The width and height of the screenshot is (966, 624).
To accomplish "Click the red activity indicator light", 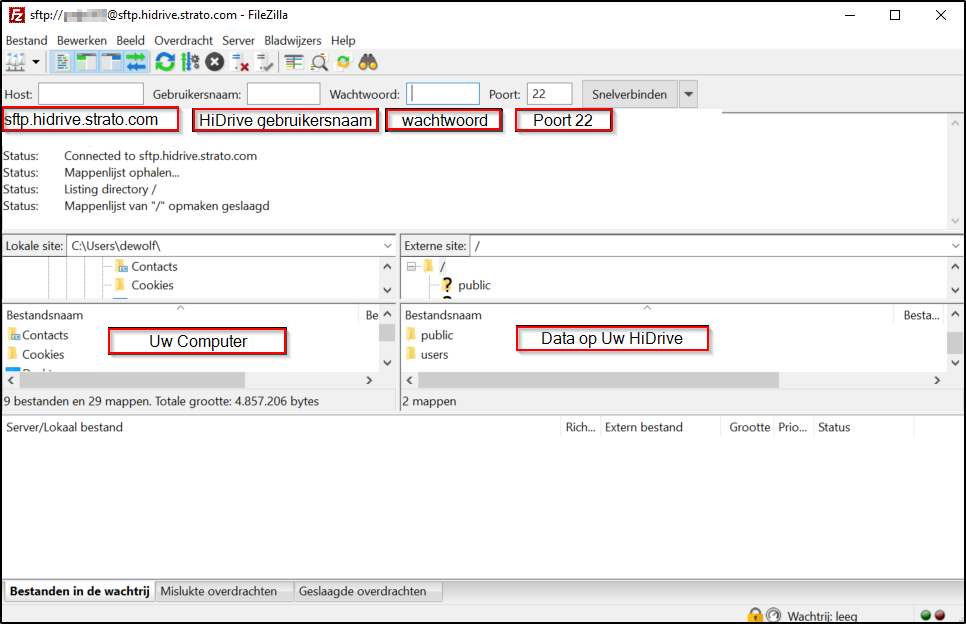I will coord(940,615).
